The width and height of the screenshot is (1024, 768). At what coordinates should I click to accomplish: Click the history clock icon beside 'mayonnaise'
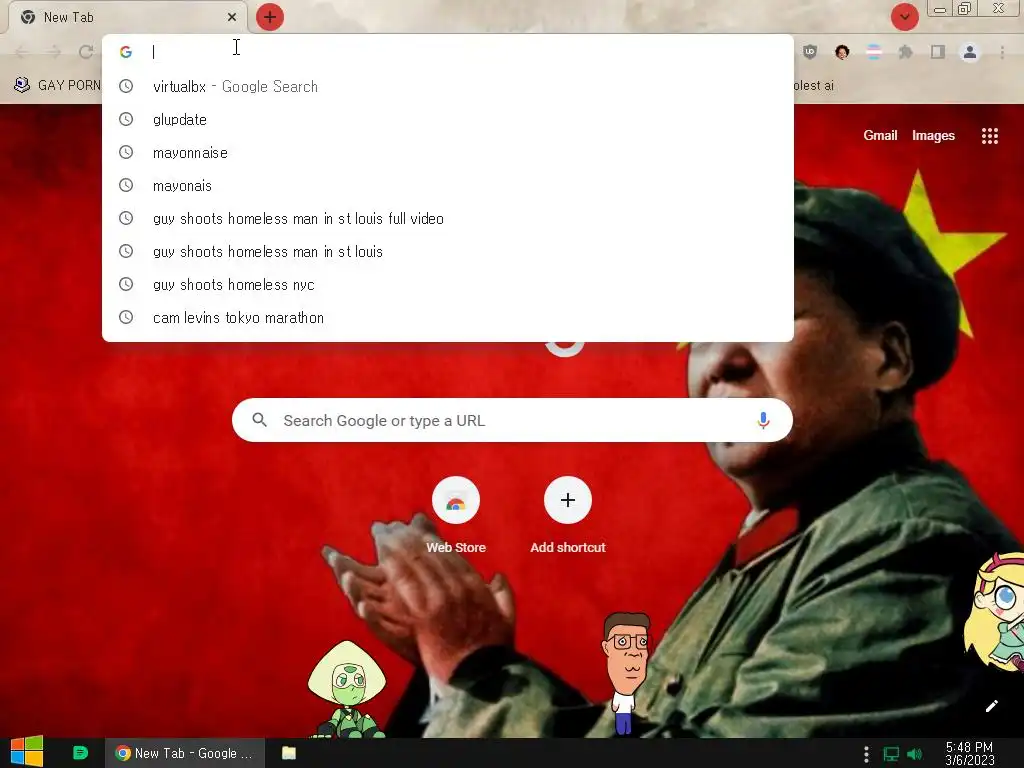126,152
